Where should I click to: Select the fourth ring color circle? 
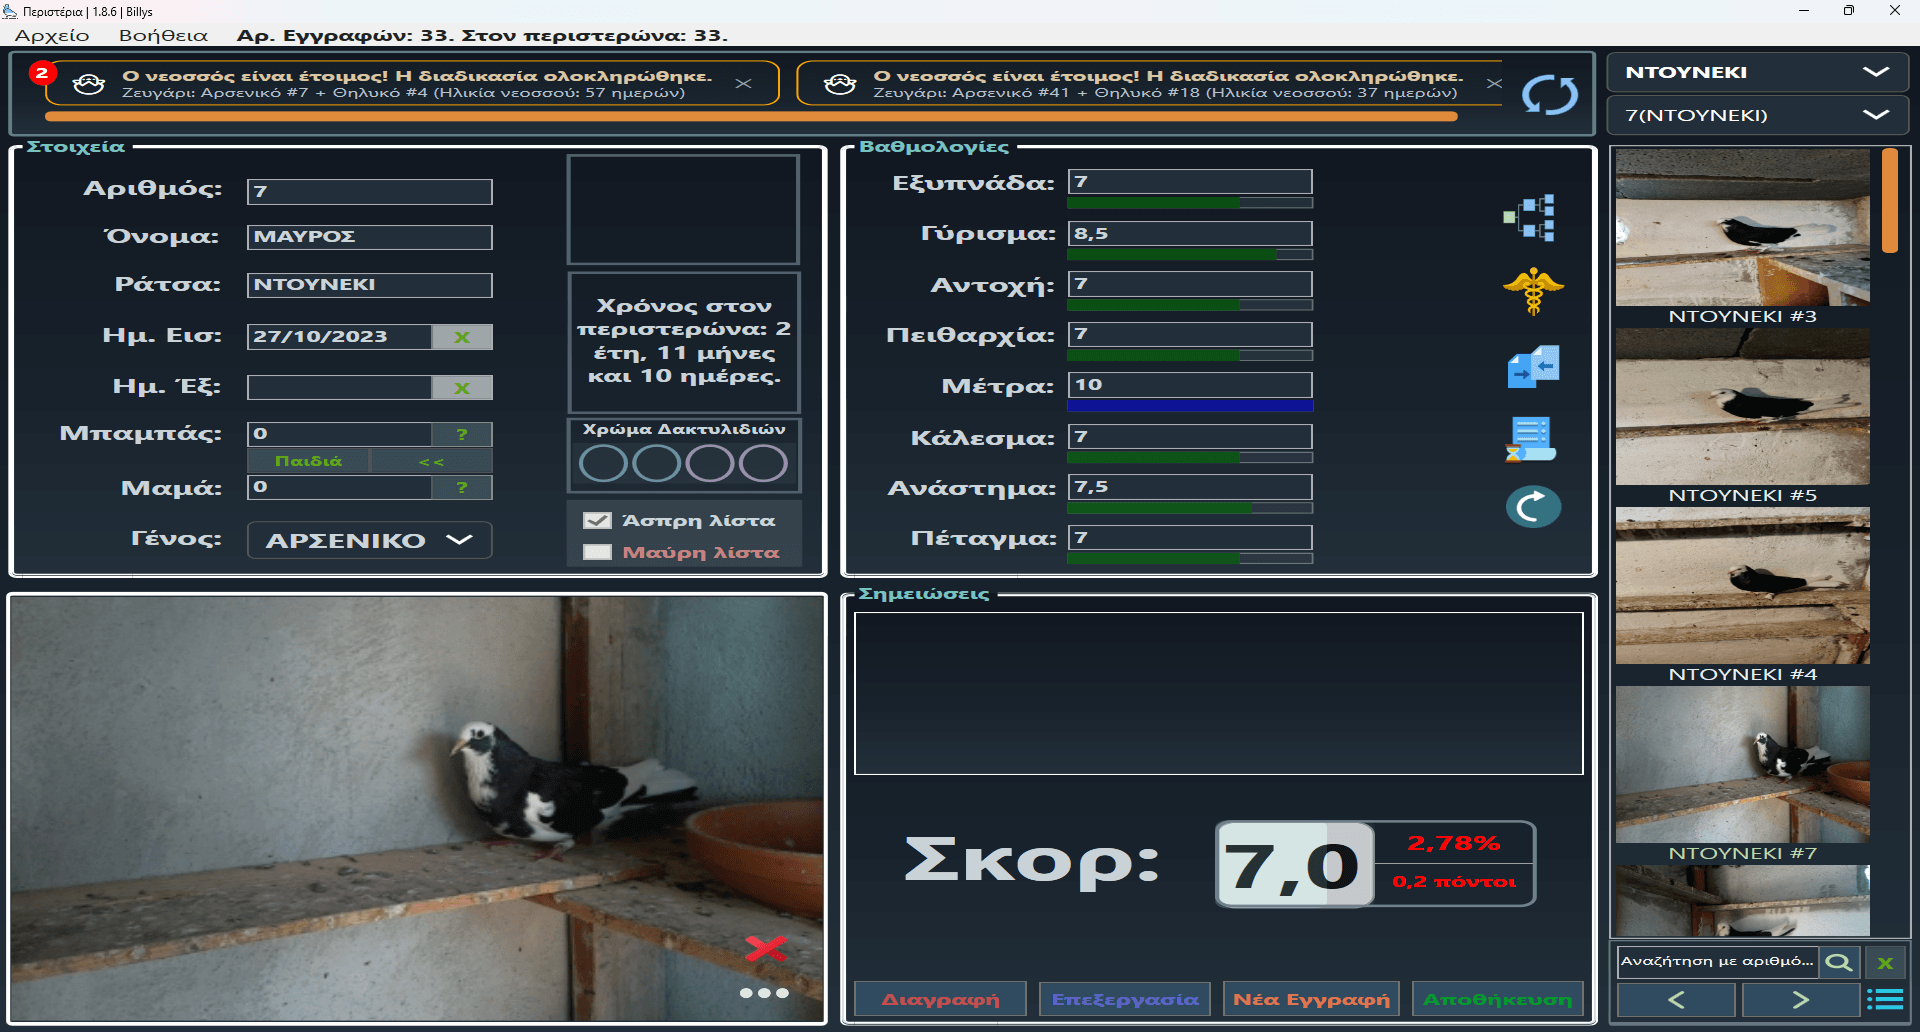(x=764, y=464)
